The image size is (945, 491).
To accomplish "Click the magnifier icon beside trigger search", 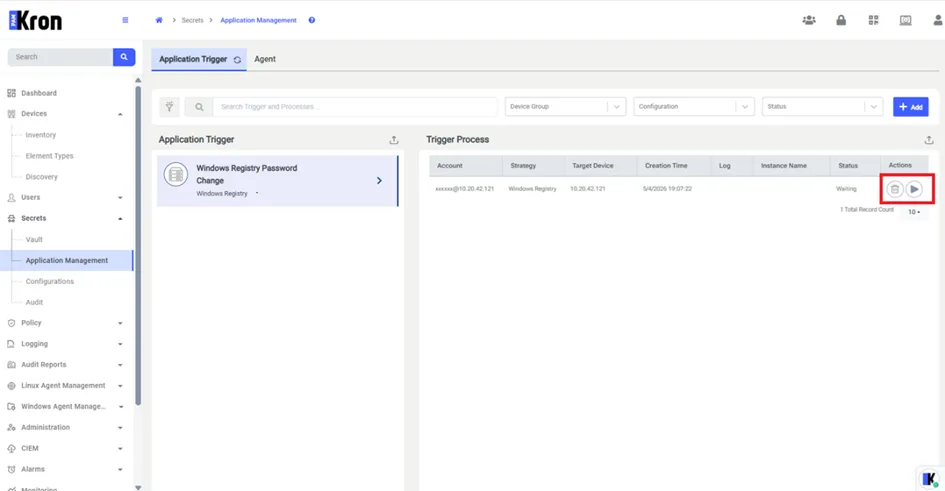I will 199,107.
